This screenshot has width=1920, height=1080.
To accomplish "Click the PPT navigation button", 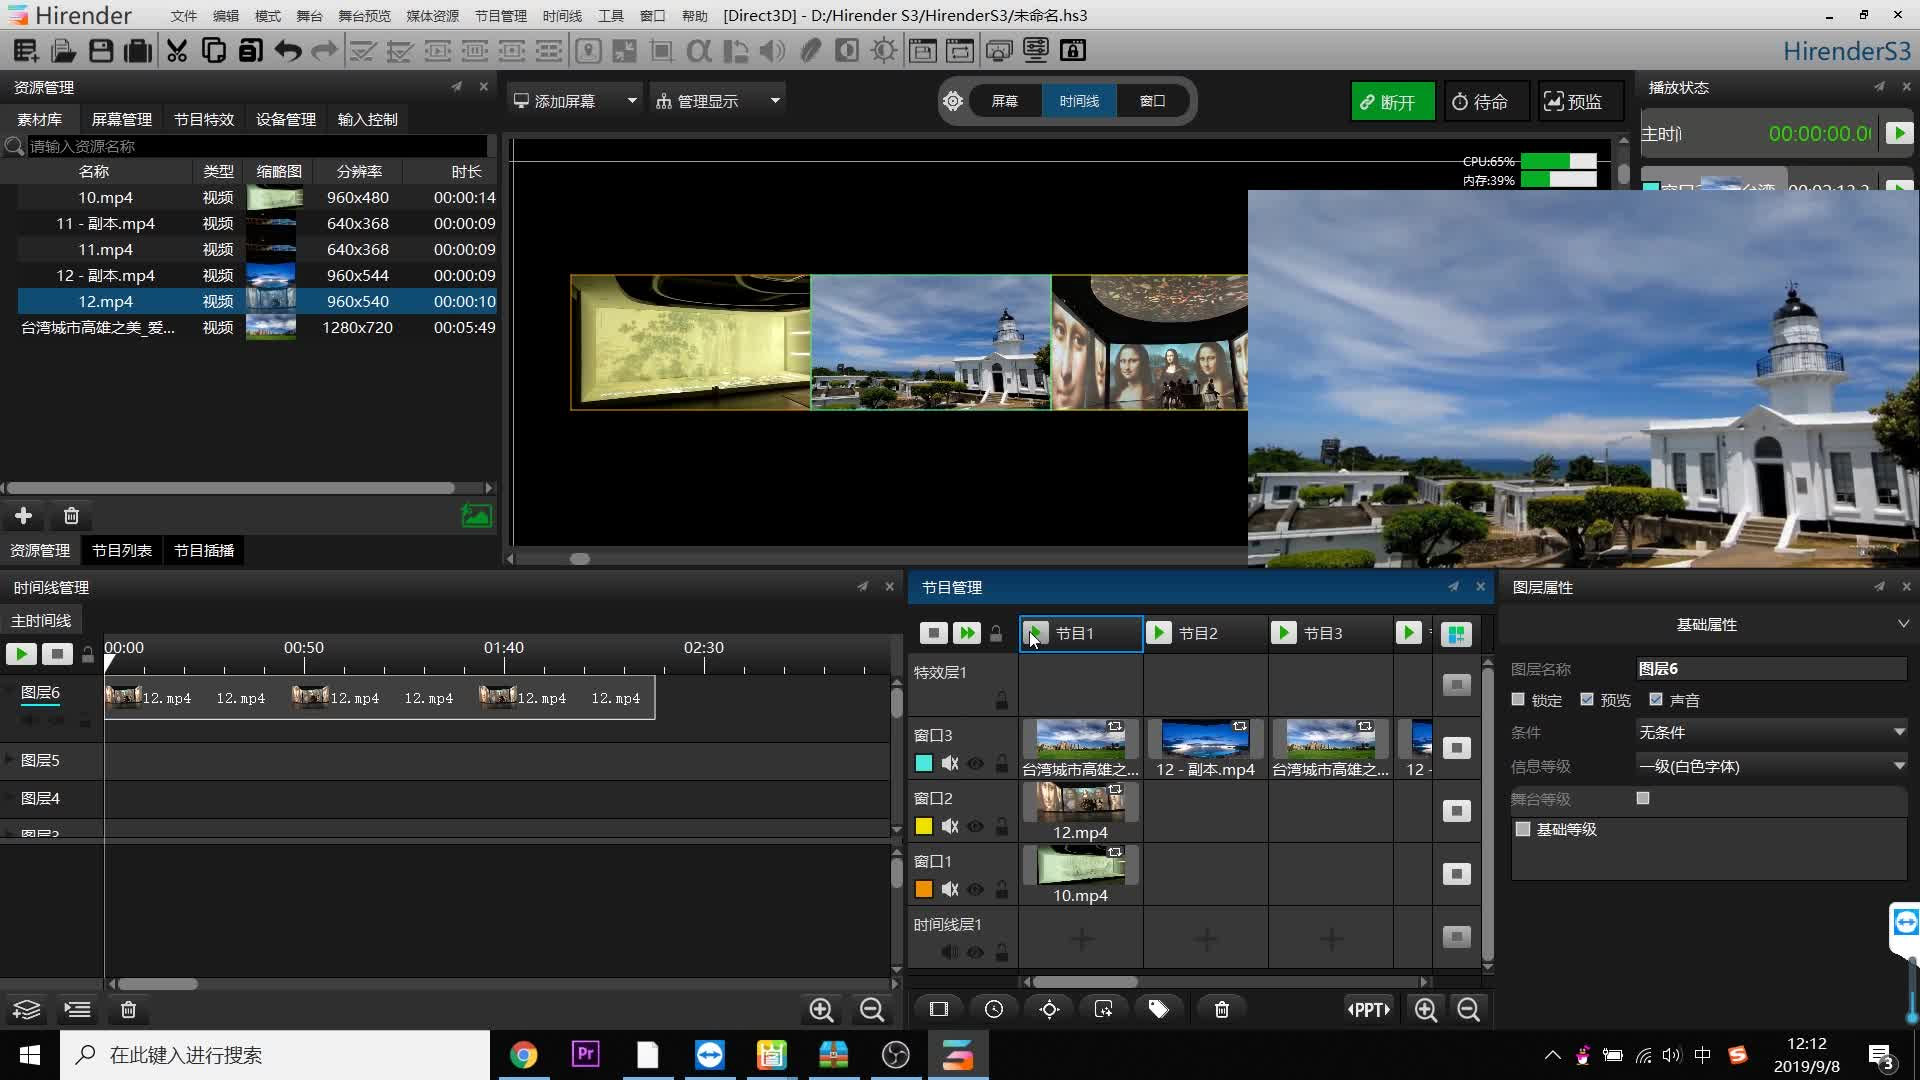I will [1369, 1010].
